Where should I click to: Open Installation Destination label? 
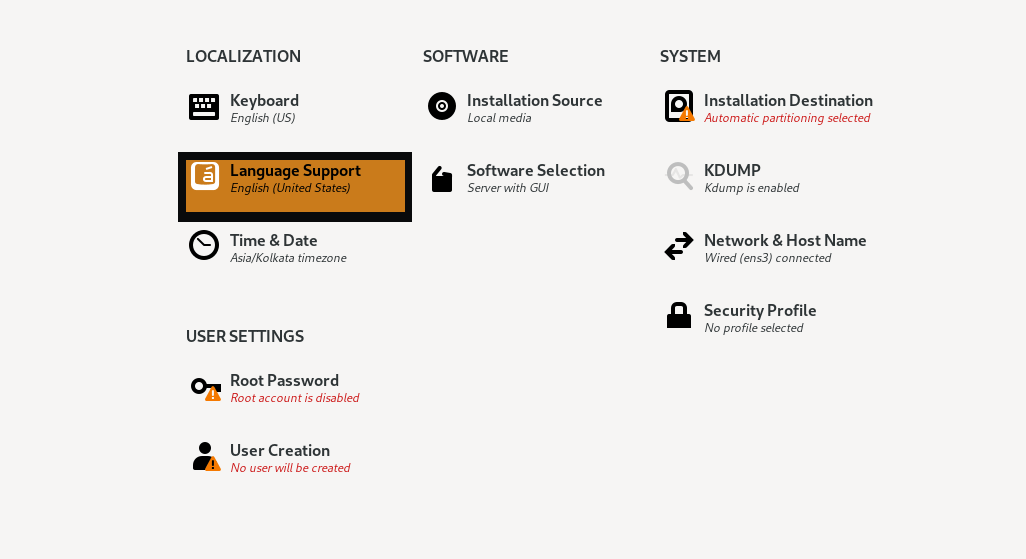pos(788,101)
